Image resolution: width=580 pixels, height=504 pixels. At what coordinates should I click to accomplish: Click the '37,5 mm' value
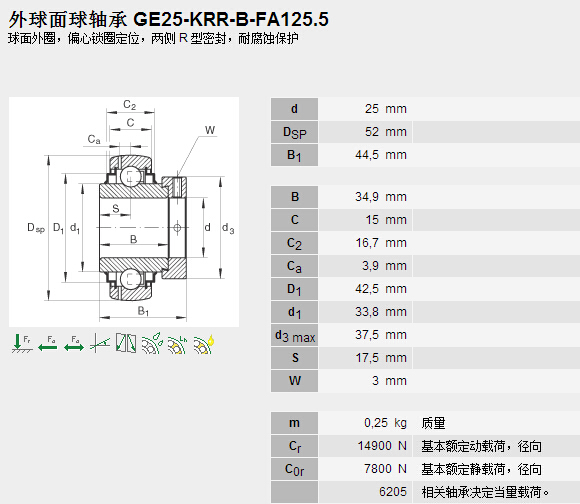[x=381, y=335]
